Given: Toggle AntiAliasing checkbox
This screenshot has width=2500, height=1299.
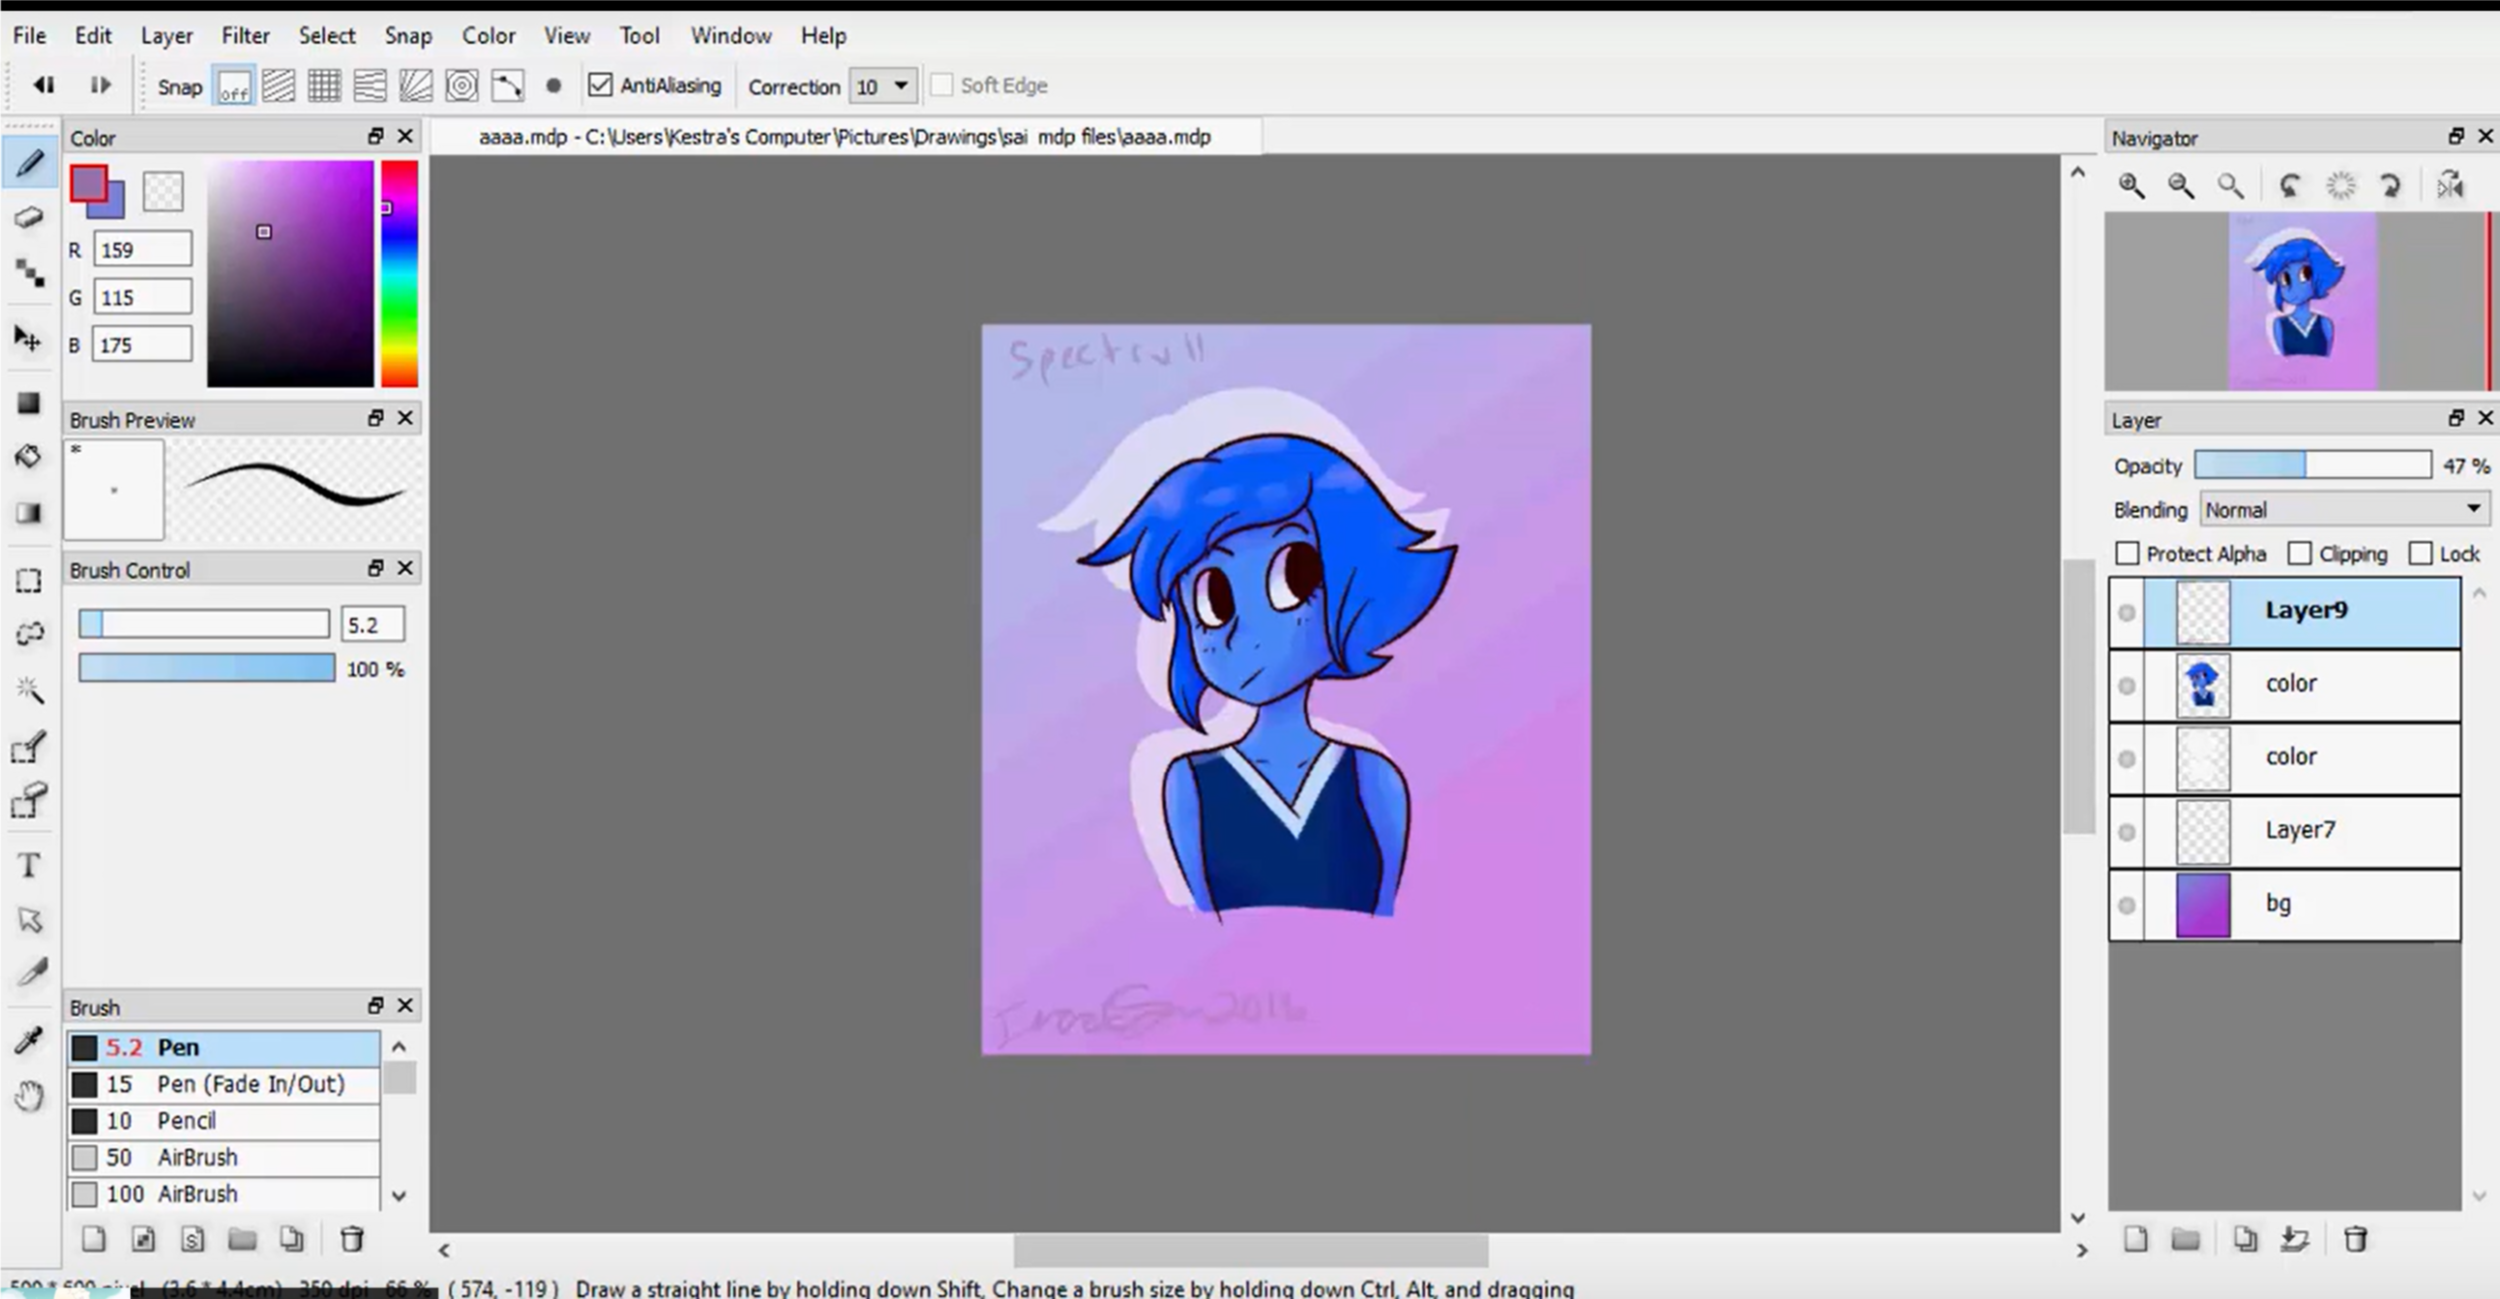Looking at the screenshot, I should coord(600,85).
